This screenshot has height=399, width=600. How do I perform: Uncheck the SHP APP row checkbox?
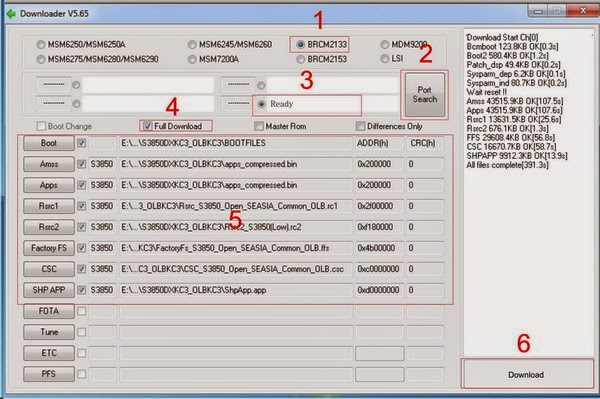tap(82, 290)
